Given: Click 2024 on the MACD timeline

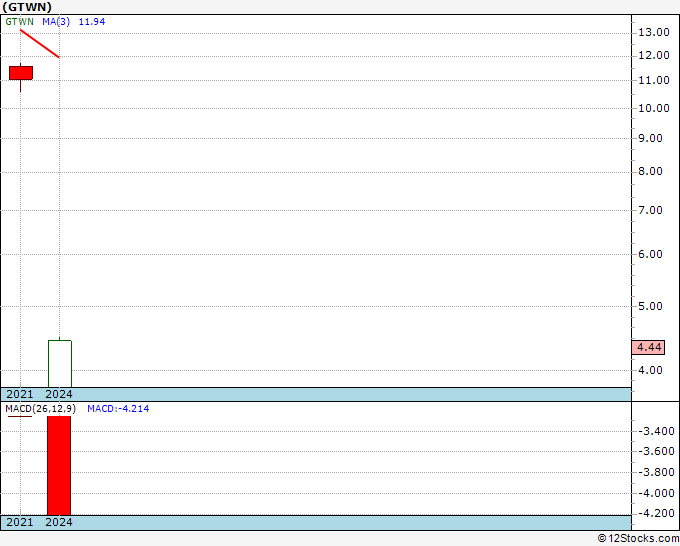Looking at the screenshot, I should pos(59,522).
